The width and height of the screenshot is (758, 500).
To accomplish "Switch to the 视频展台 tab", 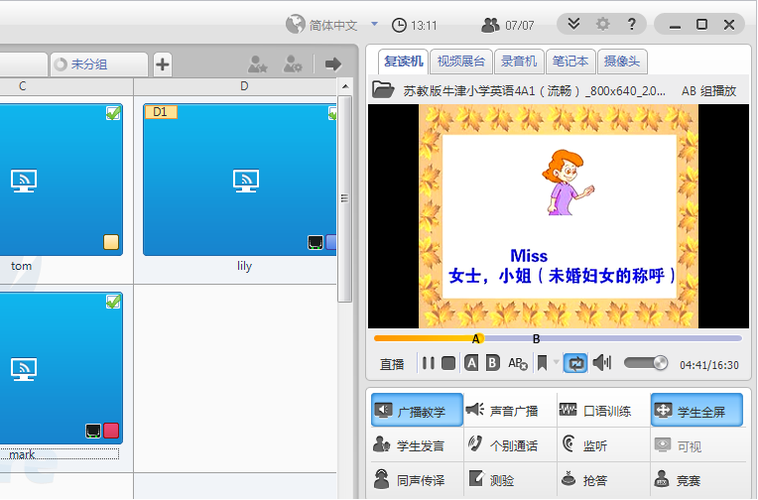I will point(461,61).
